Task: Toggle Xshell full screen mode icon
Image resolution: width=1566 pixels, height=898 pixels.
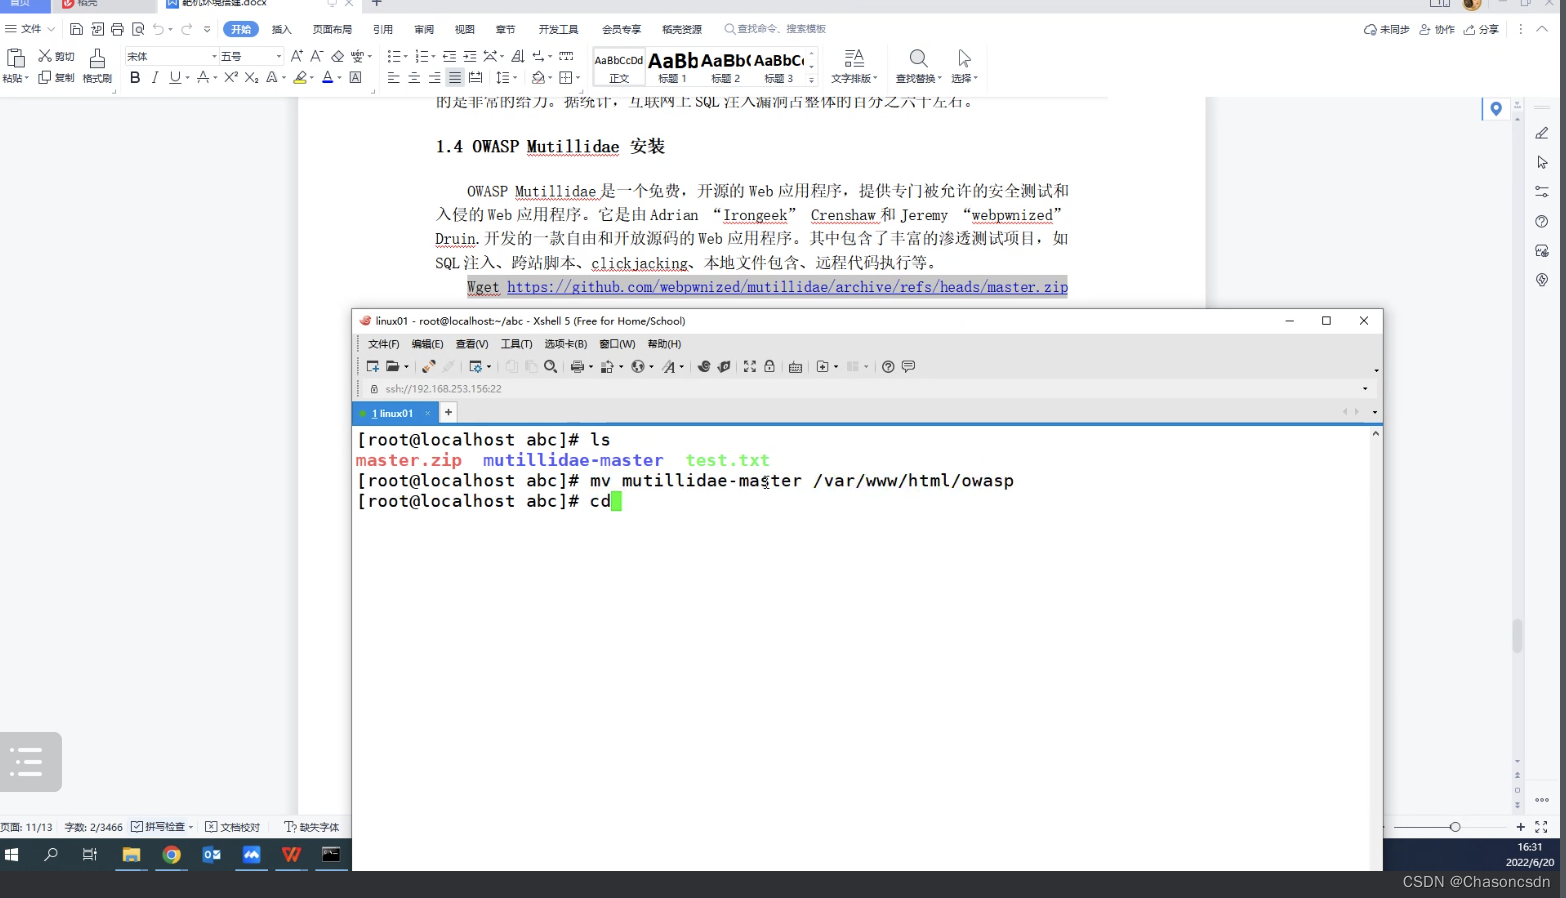Action: [750, 367]
